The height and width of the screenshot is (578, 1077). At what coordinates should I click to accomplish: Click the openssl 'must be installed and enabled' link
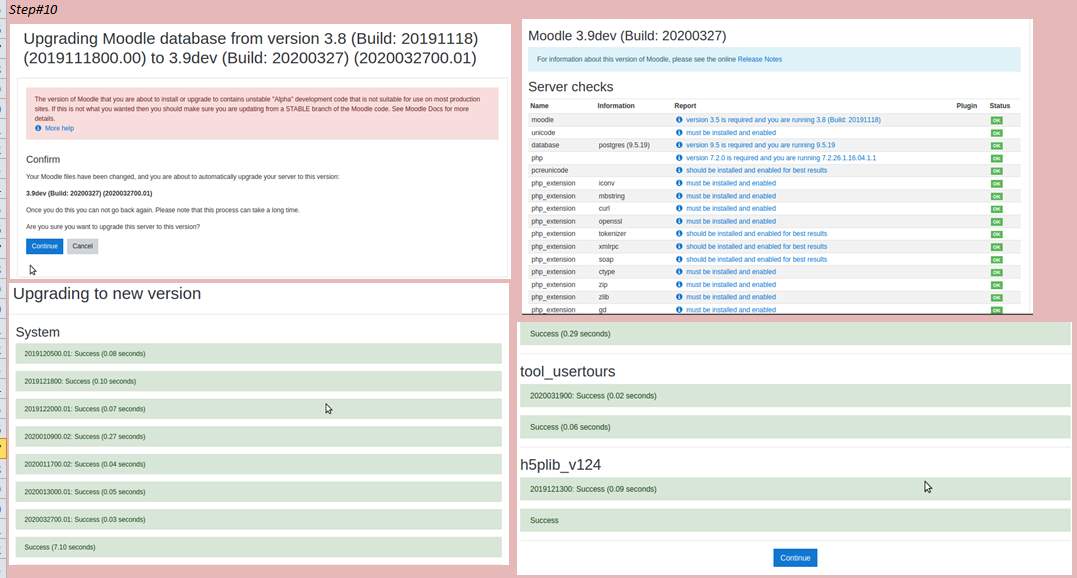click(731, 221)
